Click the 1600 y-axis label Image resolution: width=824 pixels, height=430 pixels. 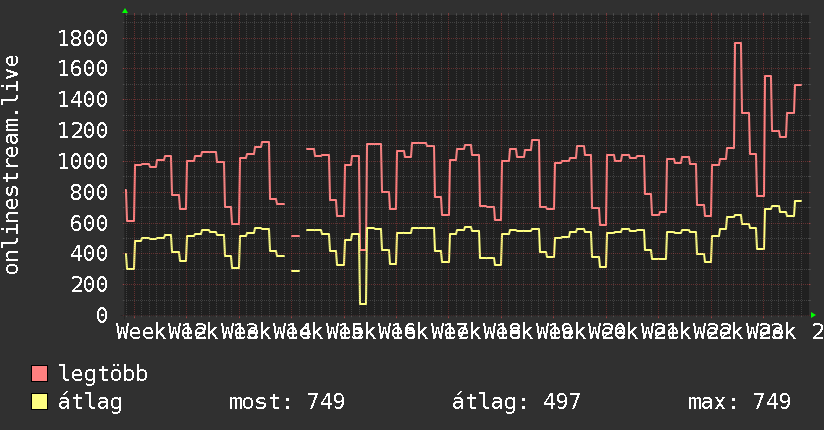[x=83, y=69]
